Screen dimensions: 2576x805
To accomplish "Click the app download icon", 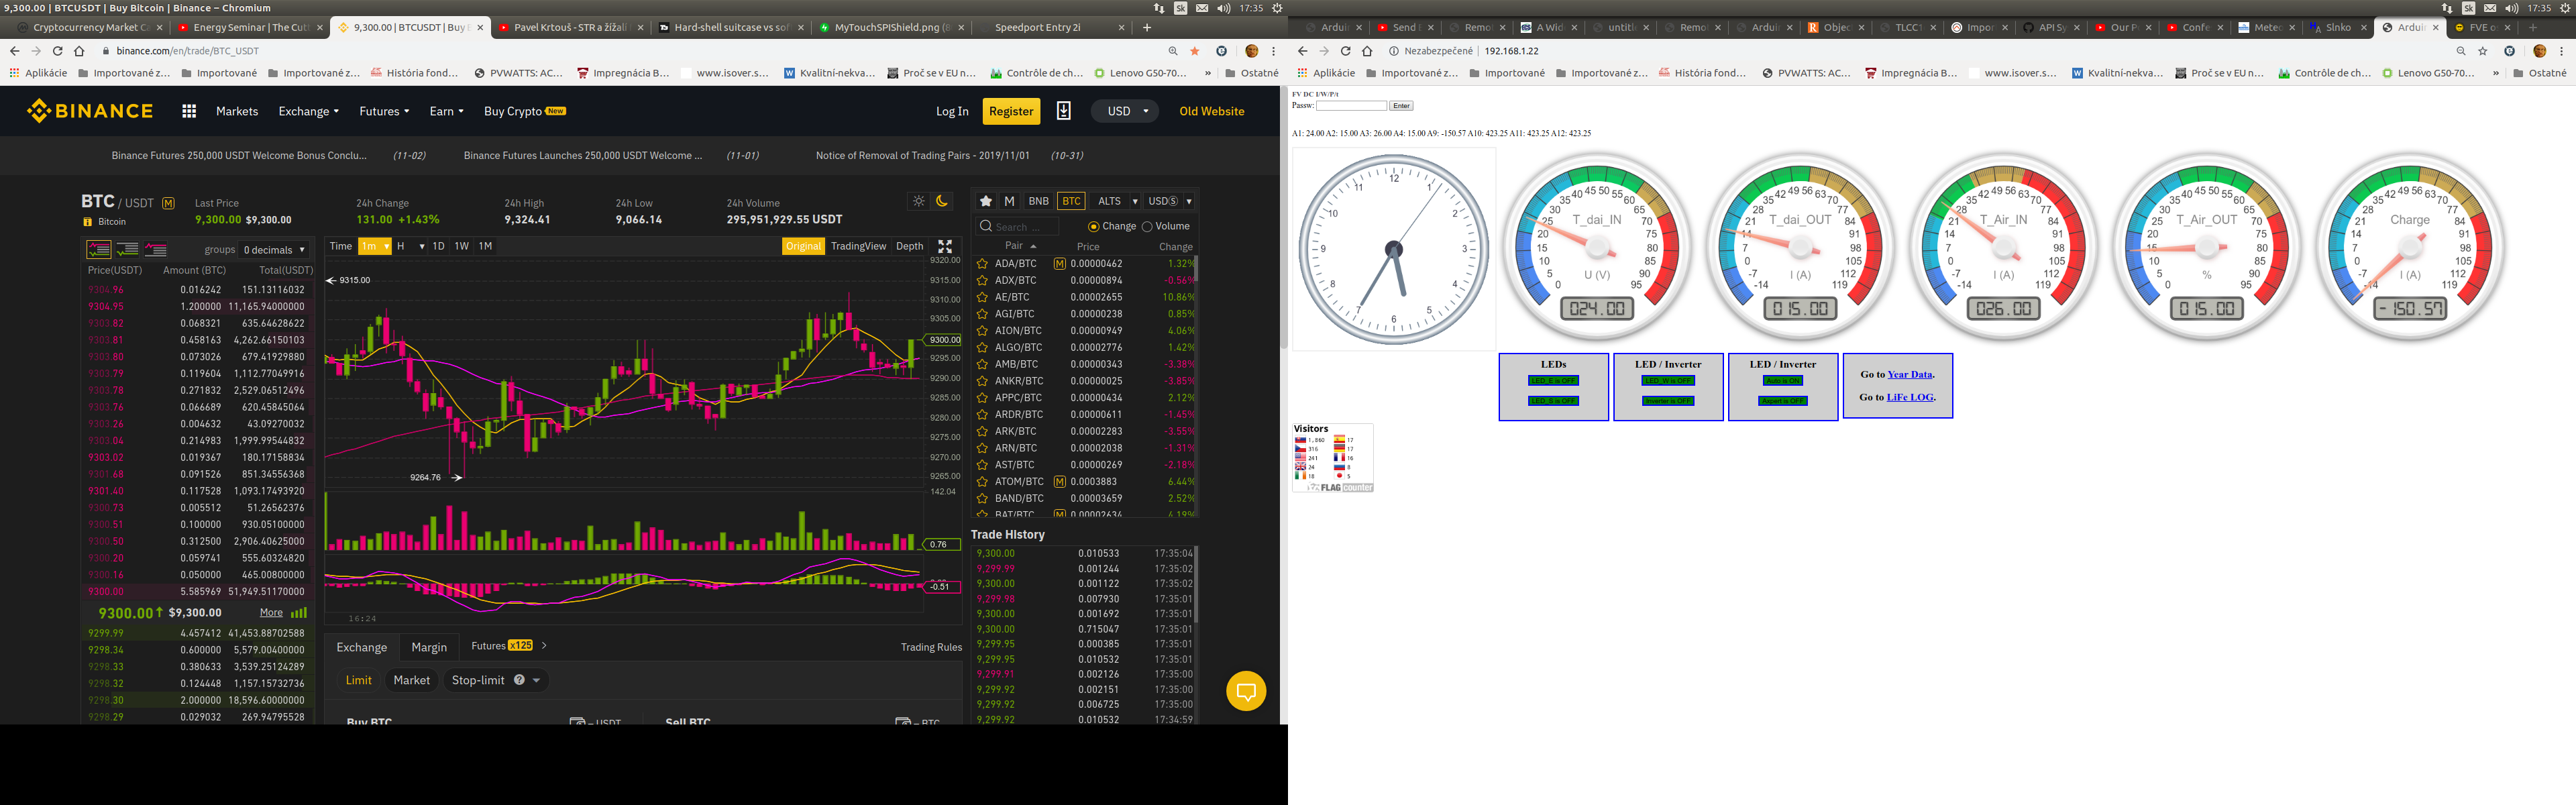I will (1063, 111).
